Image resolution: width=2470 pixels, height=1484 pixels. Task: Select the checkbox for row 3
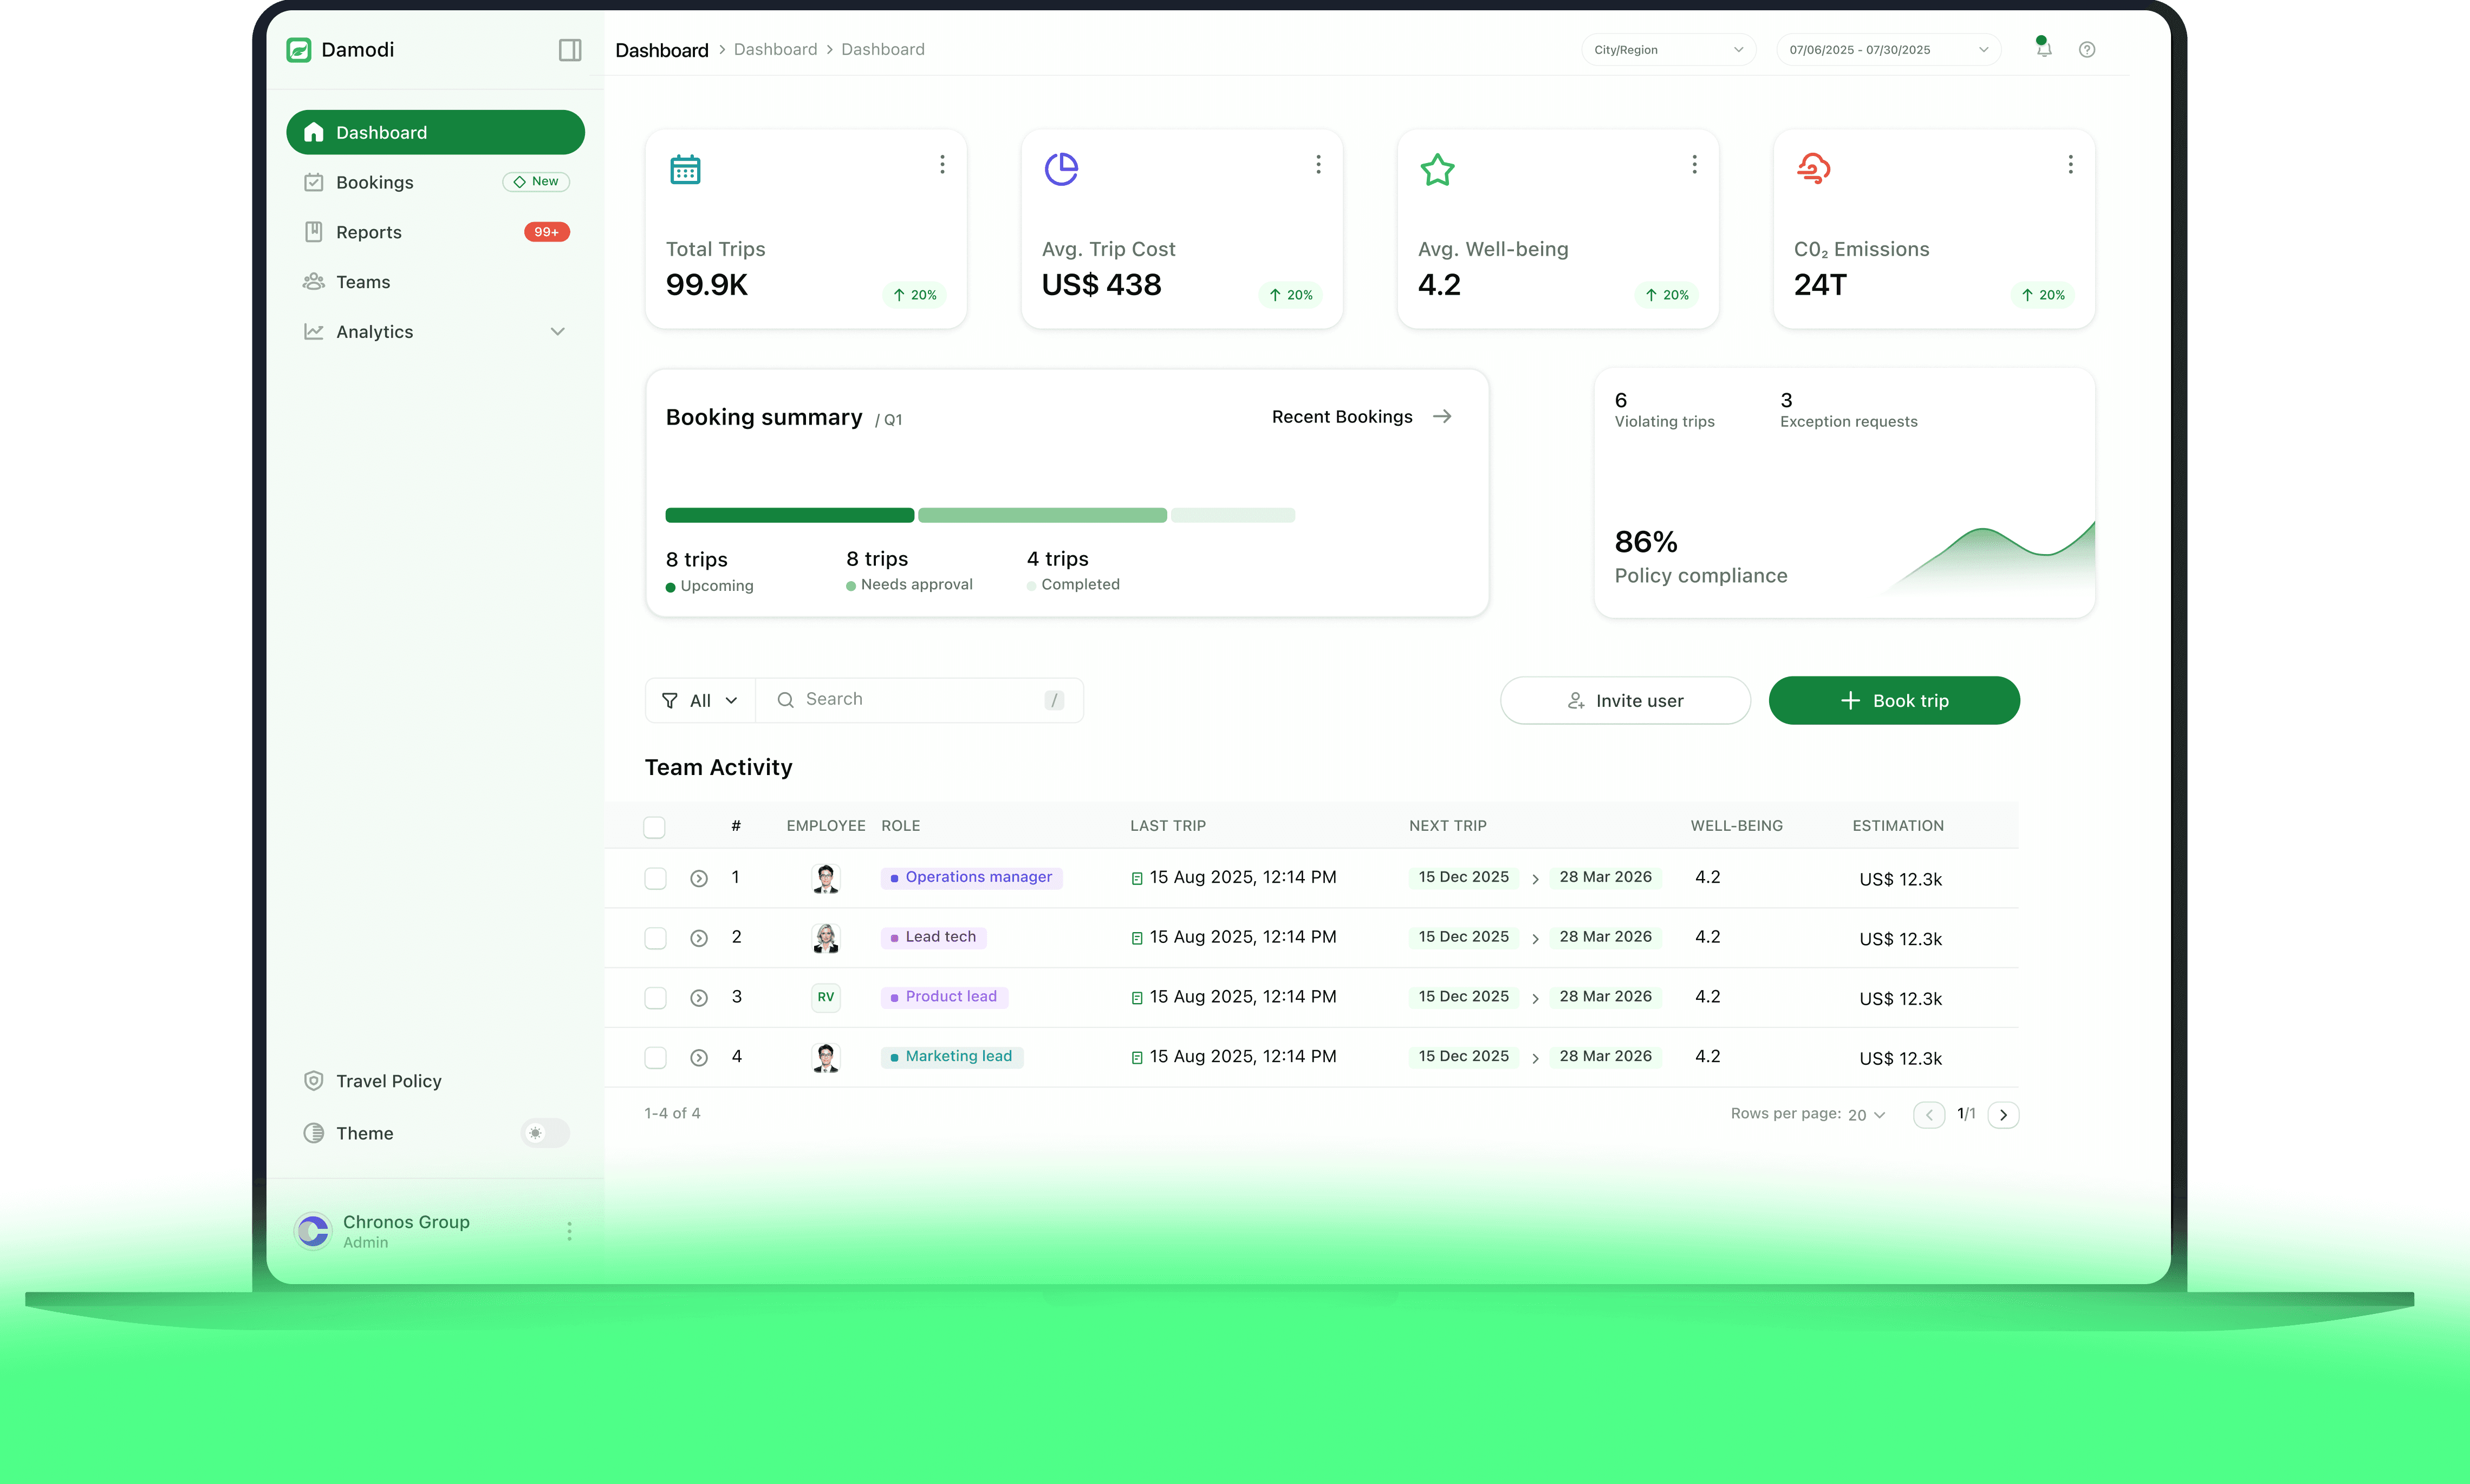[x=654, y=998]
